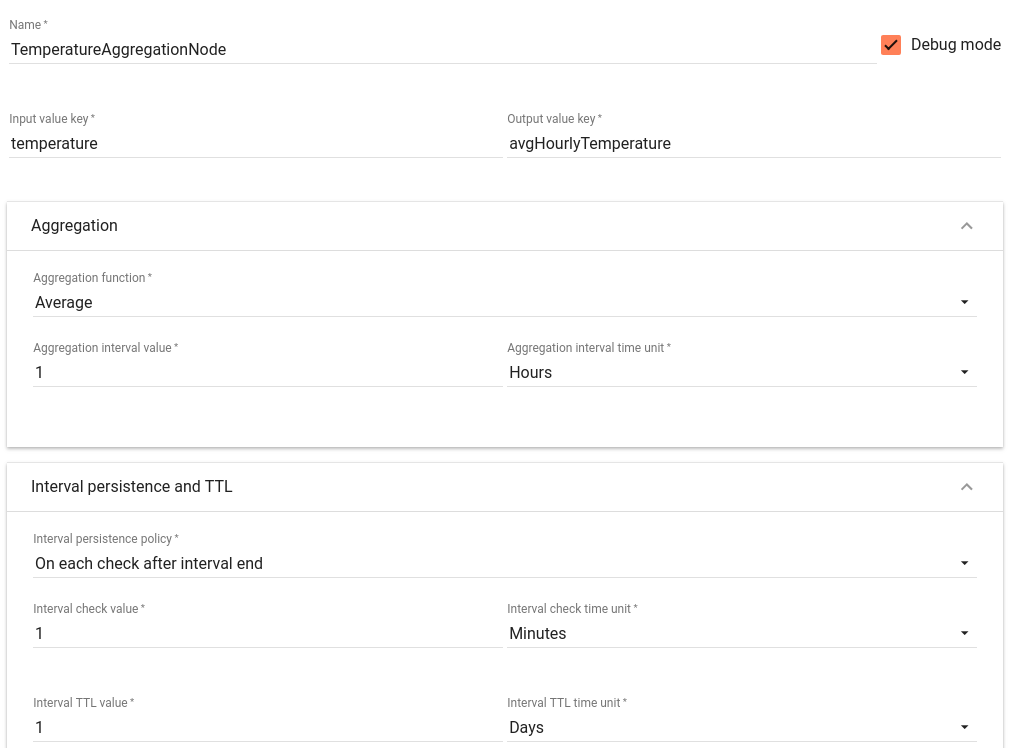Open the Aggregation function dropdown arrow

point(964,302)
